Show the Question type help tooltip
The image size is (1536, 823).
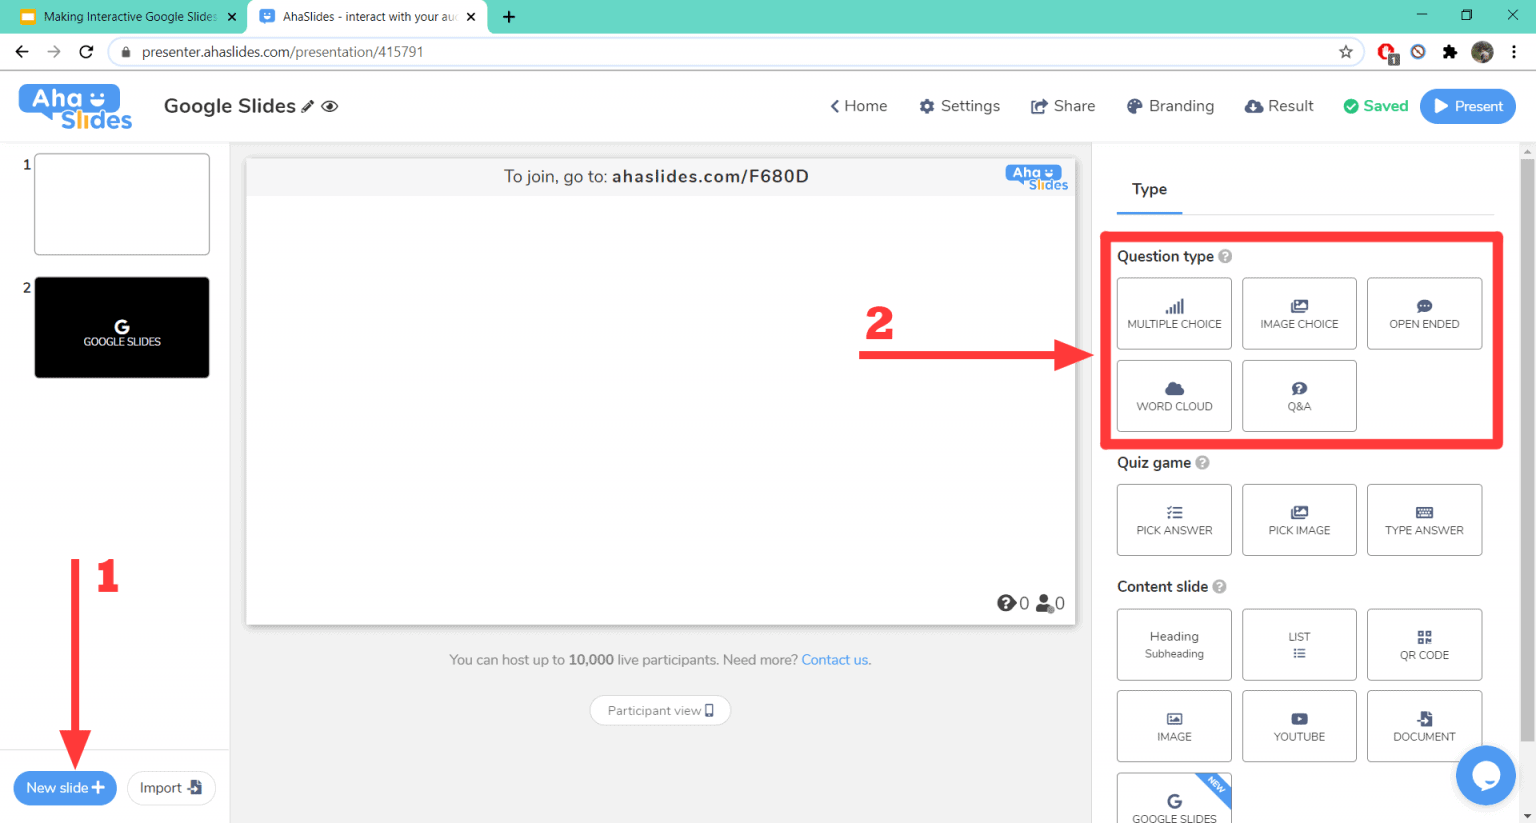coord(1225,257)
